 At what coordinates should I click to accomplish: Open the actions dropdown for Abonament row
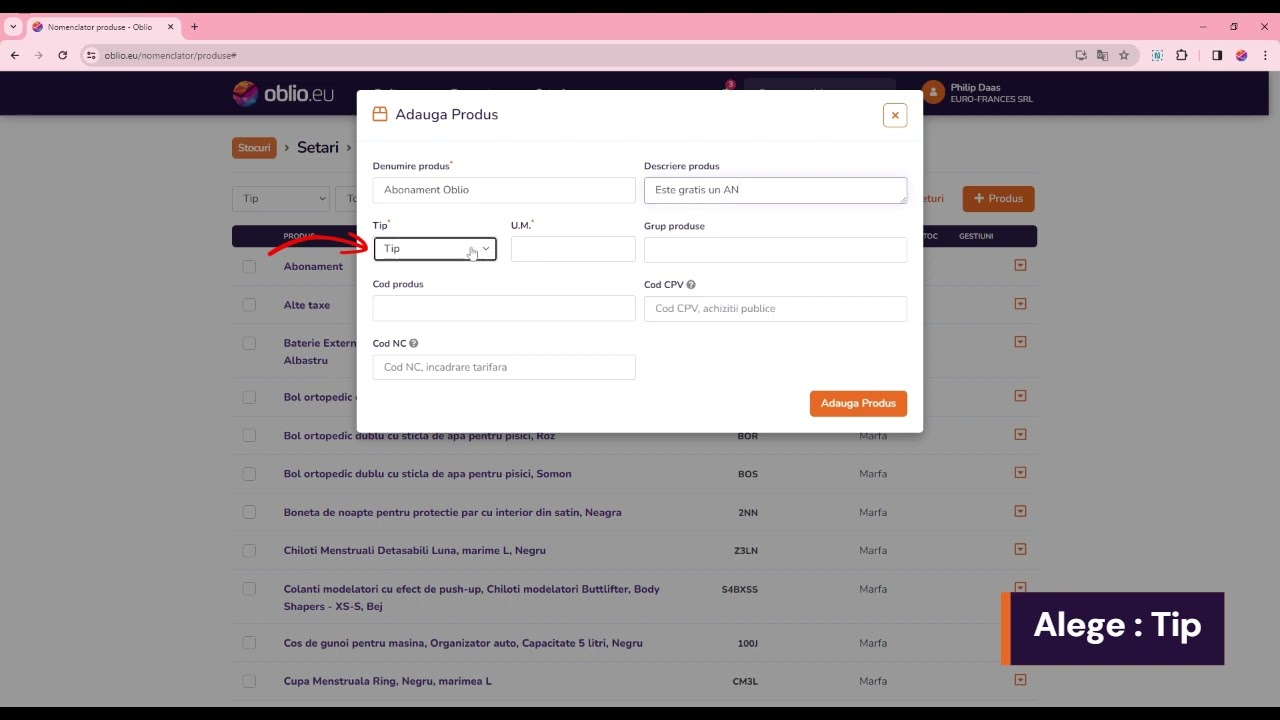point(1020,265)
